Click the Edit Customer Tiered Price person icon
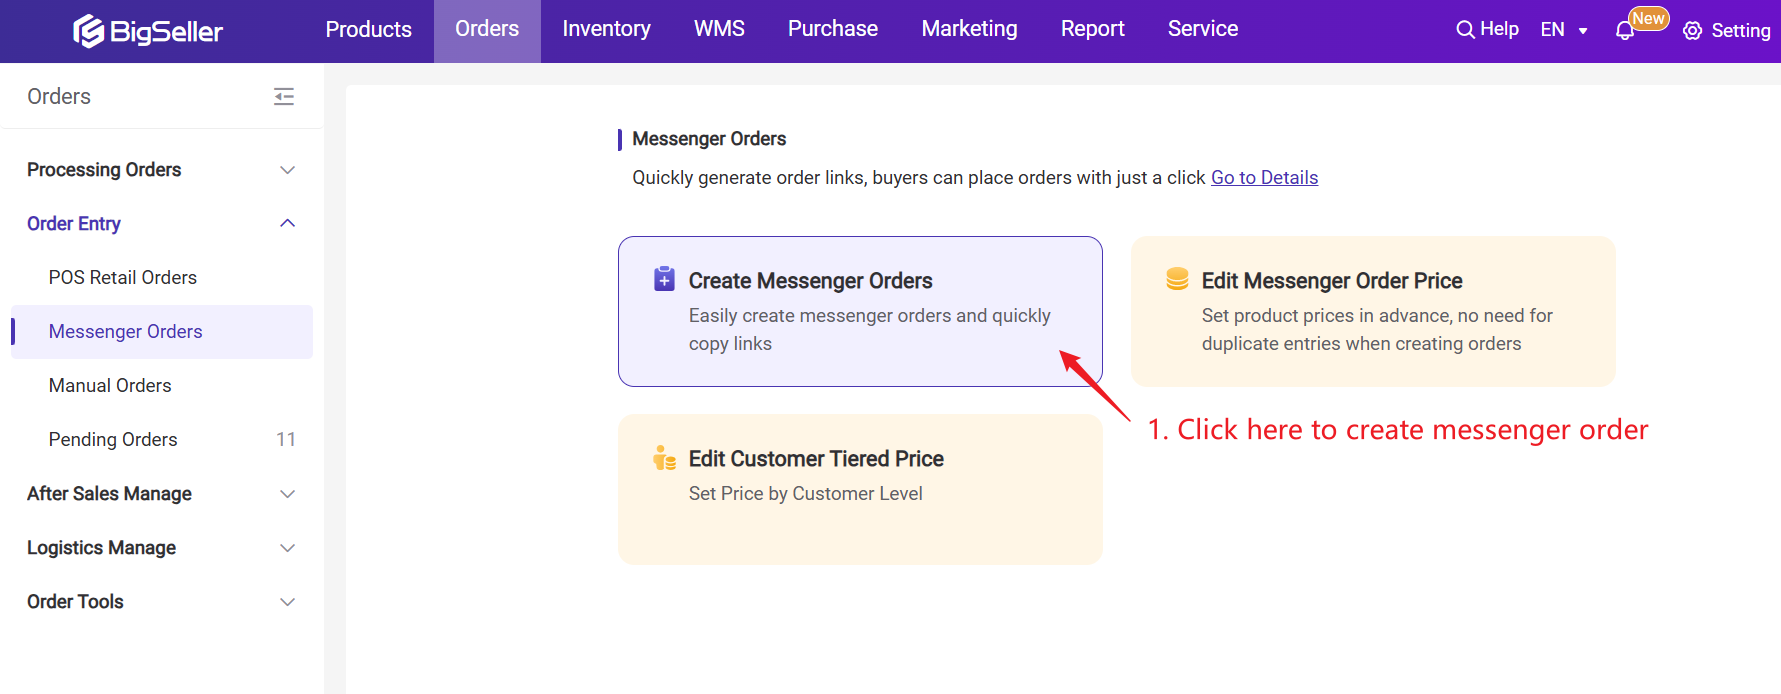1781x694 pixels. (x=664, y=458)
